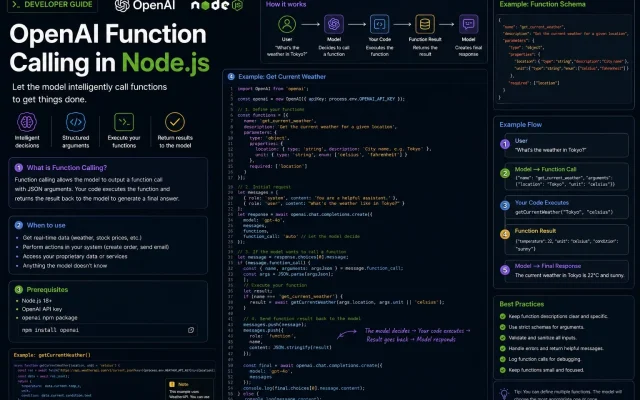Click the Note icon in the bottom callout
Viewport: 640px width, 400px height.
pyautogui.click(x=172, y=384)
